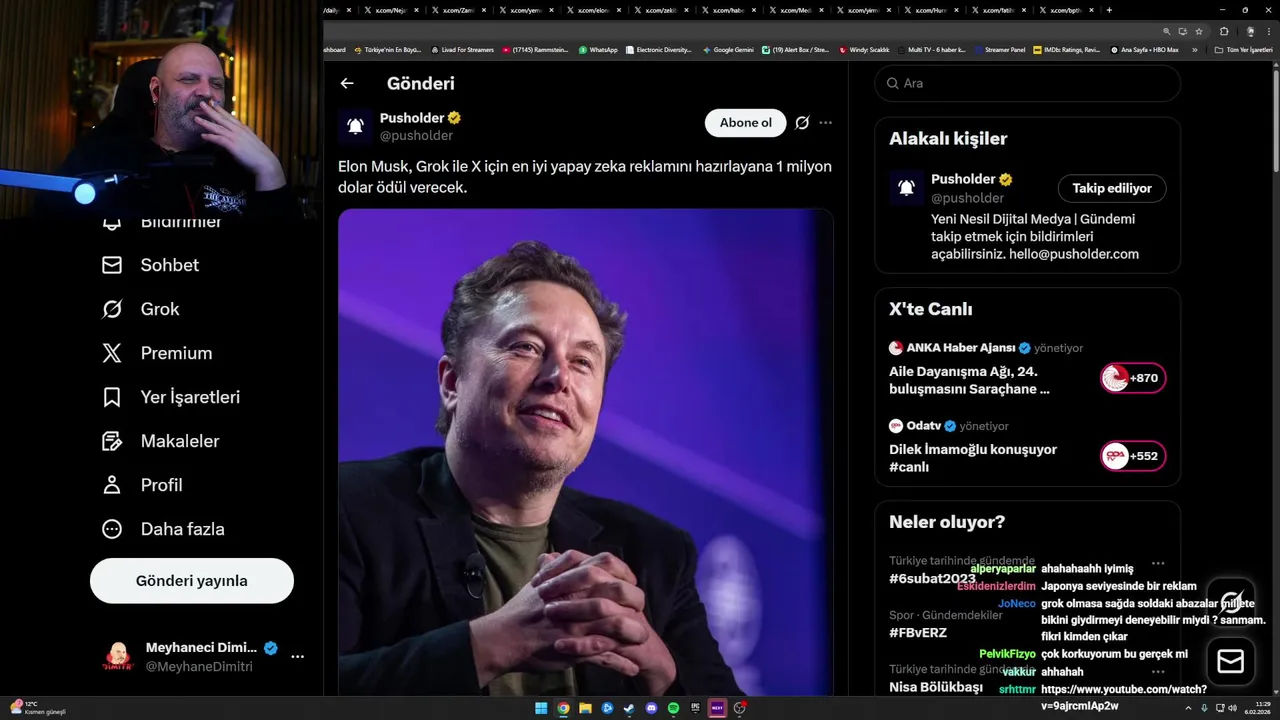Open Grok from the left sidebar

coord(141,309)
